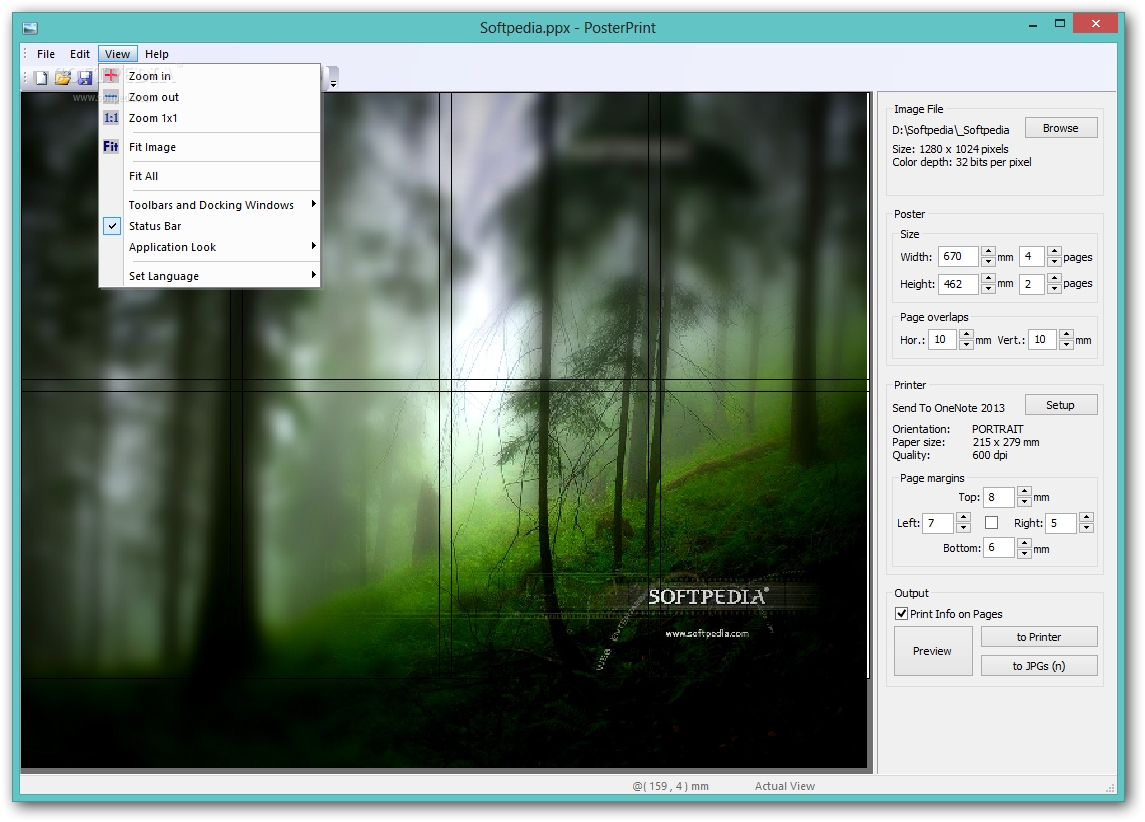Click the Fit icon for Fit Image
The image size is (1145, 822).
111,147
